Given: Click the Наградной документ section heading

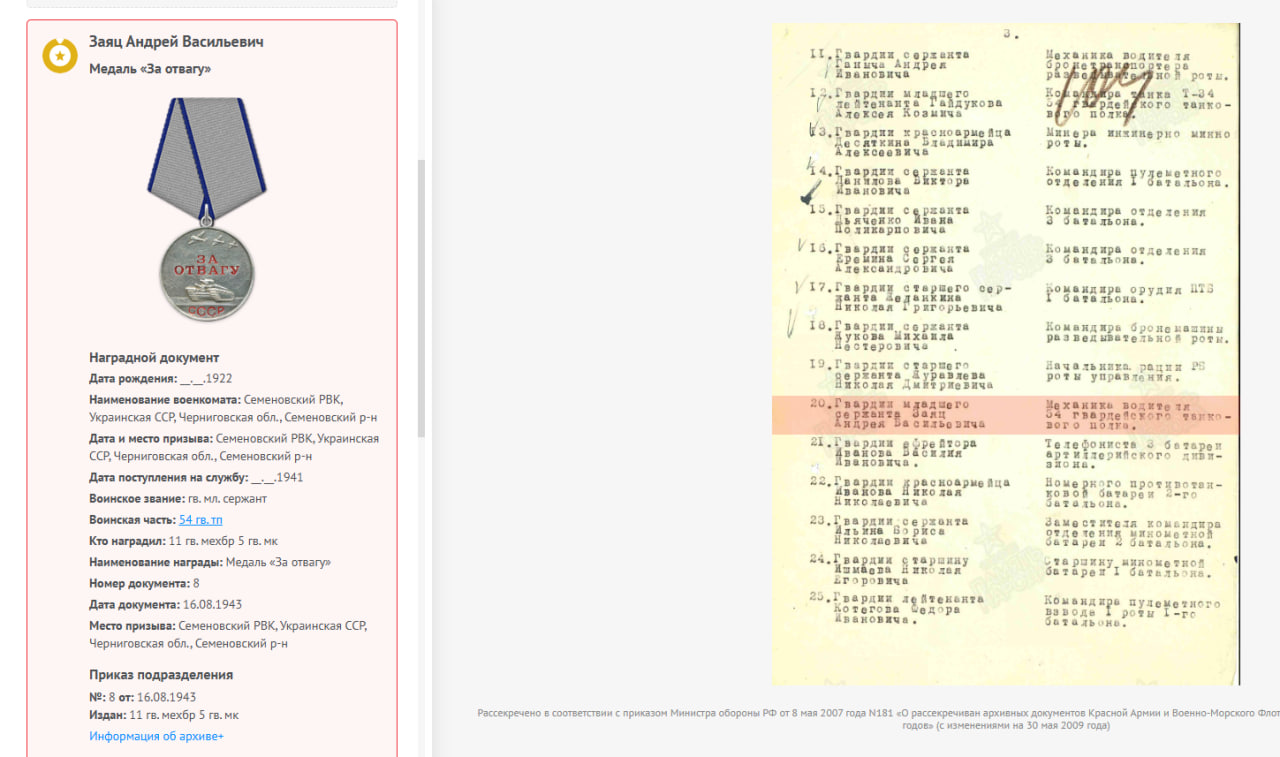Looking at the screenshot, I should coord(154,358).
